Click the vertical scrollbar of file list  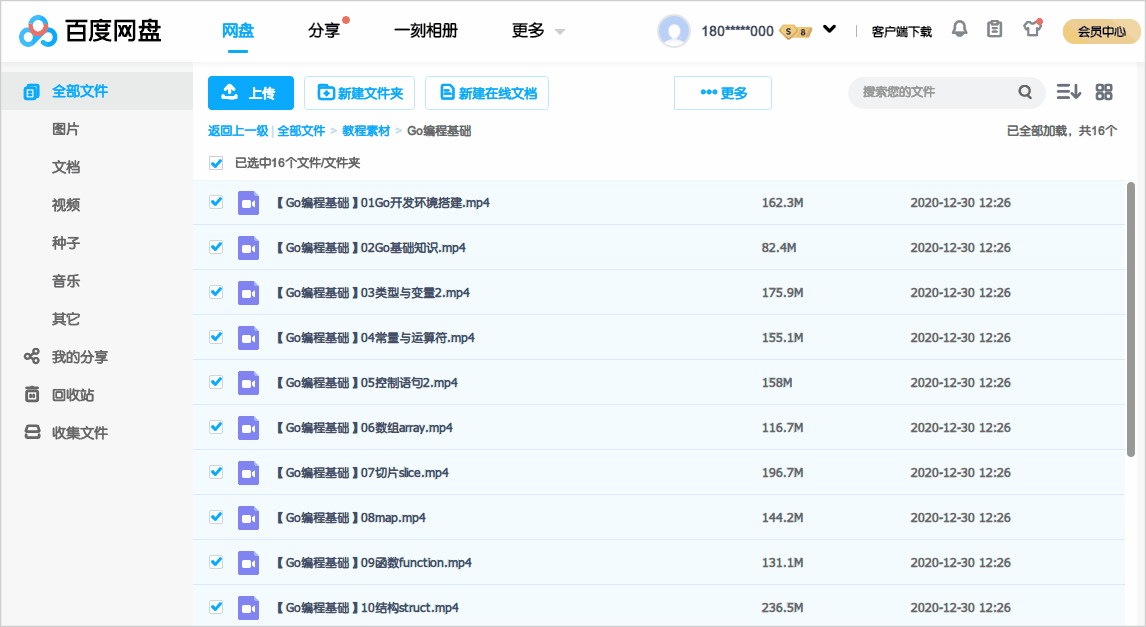[1131, 320]
